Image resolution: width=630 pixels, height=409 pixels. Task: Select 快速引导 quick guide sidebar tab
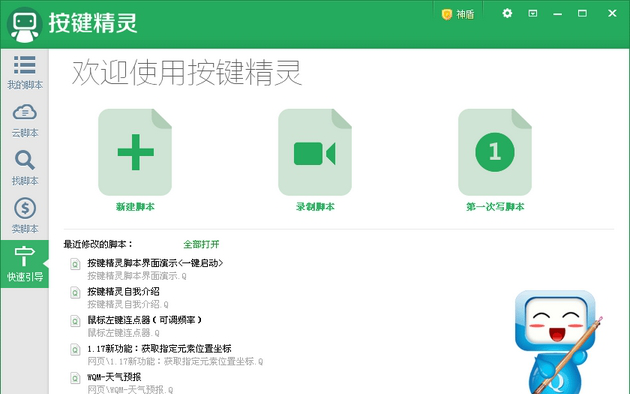[x=25, y=264]
